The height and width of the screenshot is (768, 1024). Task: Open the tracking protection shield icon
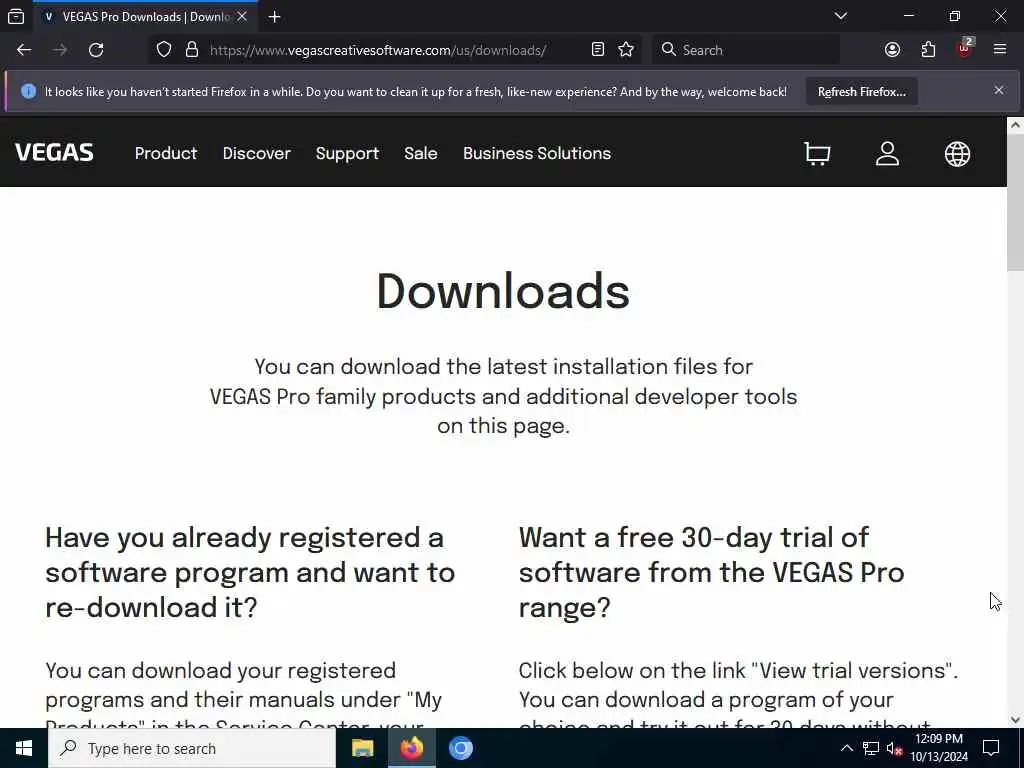point(164,50)
